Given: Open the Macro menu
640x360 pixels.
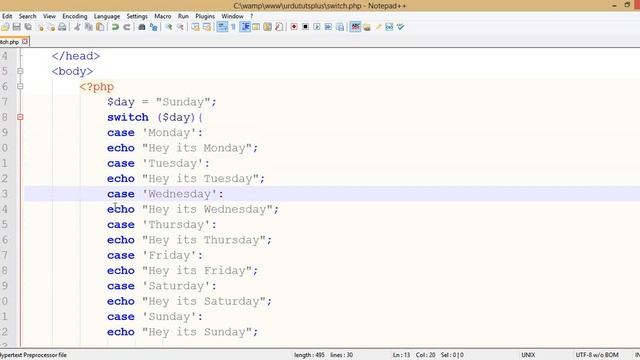Looking at the screenshot, I should coord(162,16).
